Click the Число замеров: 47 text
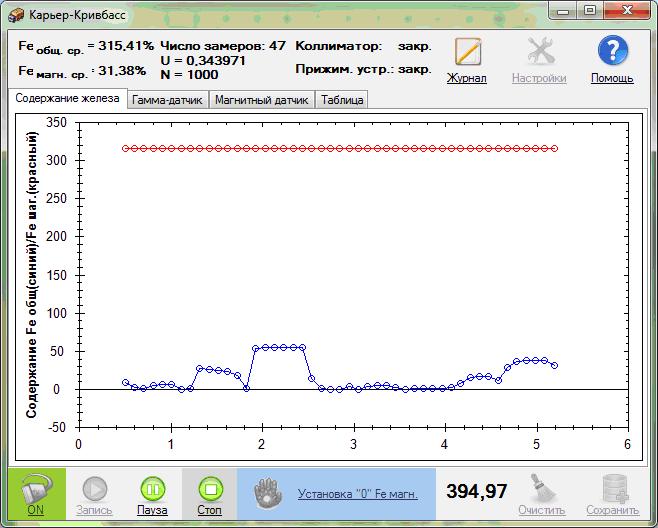The width and height of the screenshot is (658, 528). coord(223,45)
